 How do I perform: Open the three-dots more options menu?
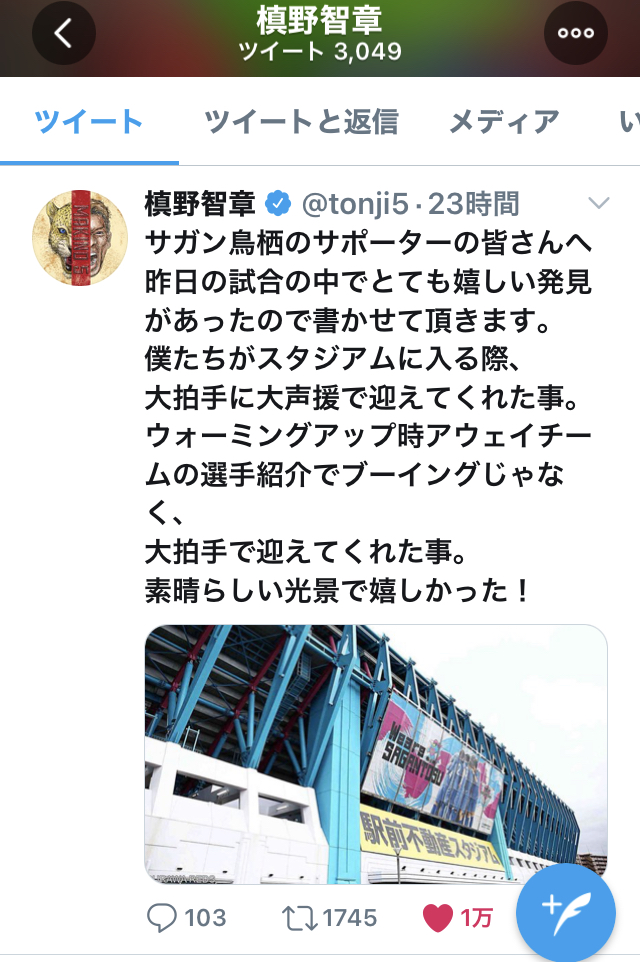[576, 33]
